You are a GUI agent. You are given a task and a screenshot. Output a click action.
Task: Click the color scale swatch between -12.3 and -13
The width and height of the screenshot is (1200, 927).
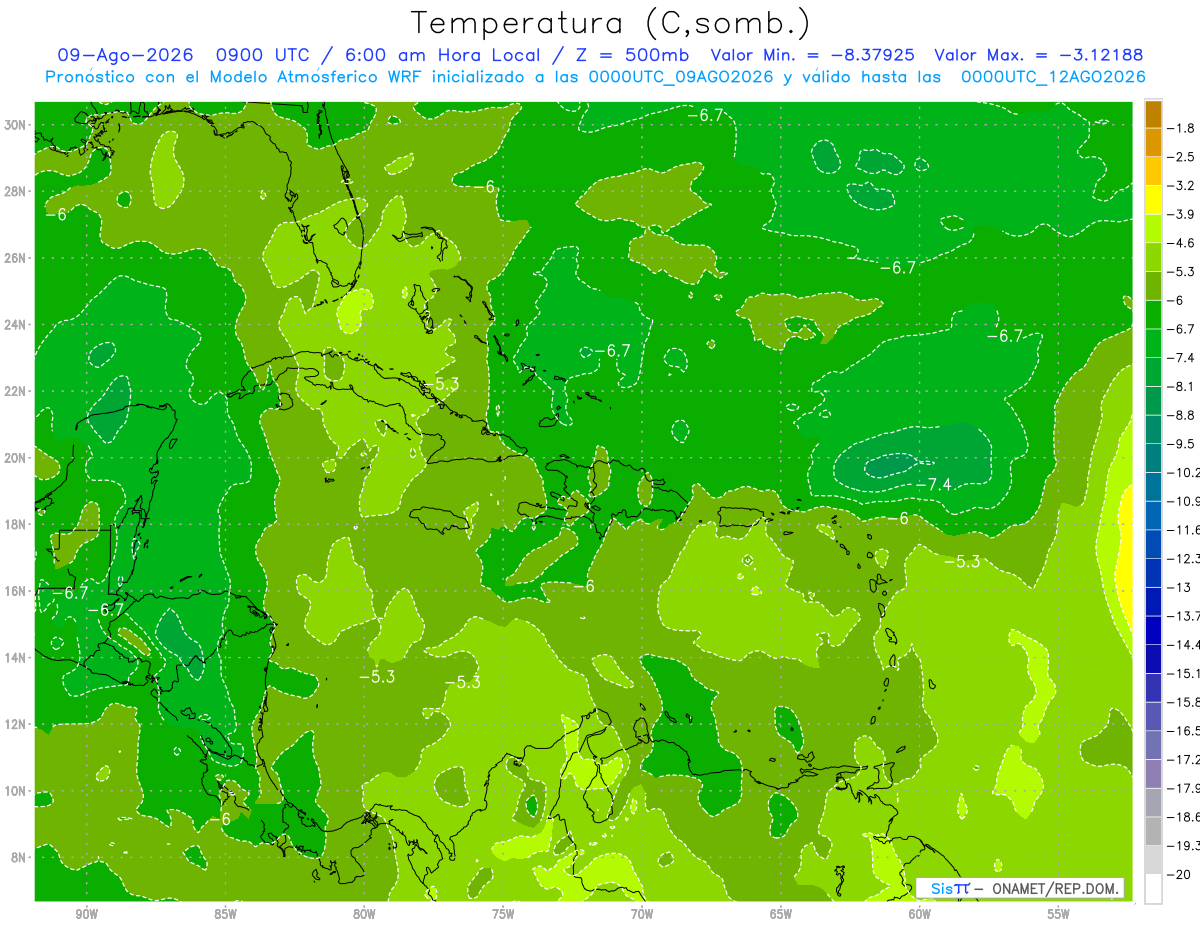[1154, 572]
